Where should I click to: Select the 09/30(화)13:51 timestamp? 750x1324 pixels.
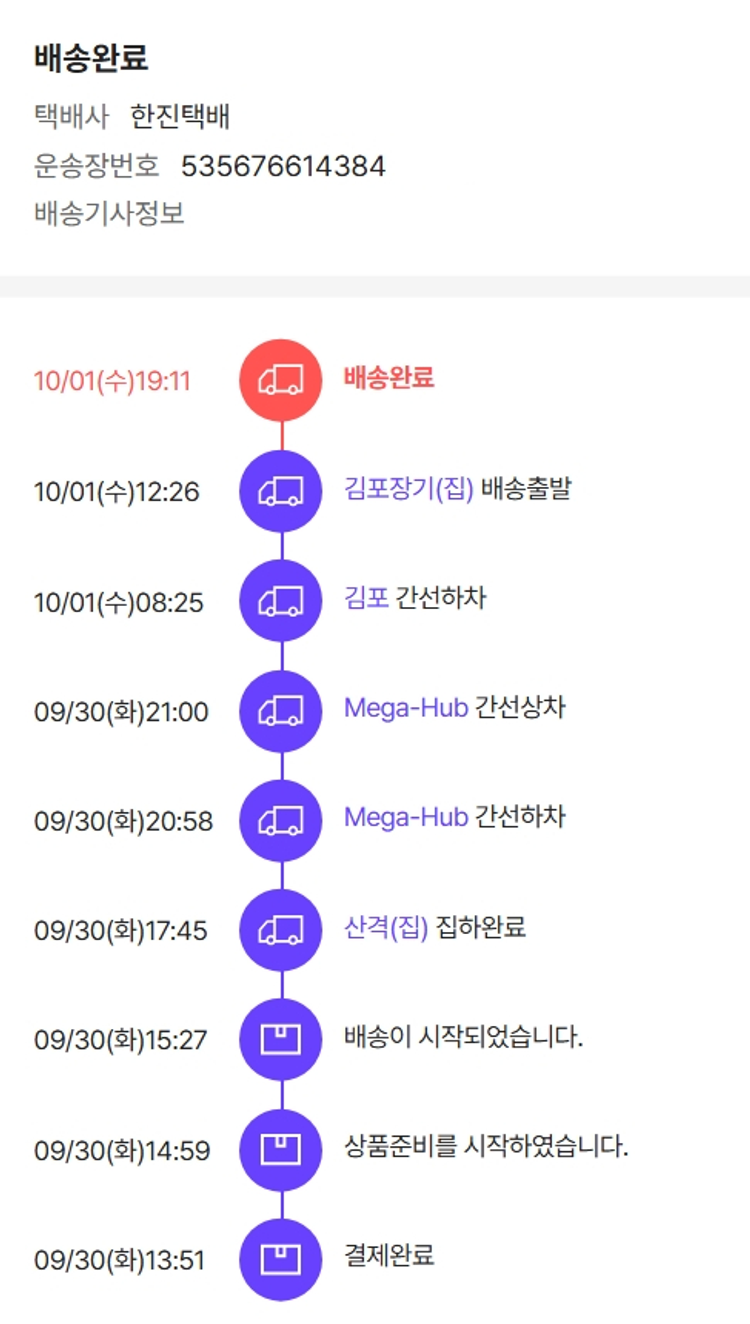(119, 1261)
